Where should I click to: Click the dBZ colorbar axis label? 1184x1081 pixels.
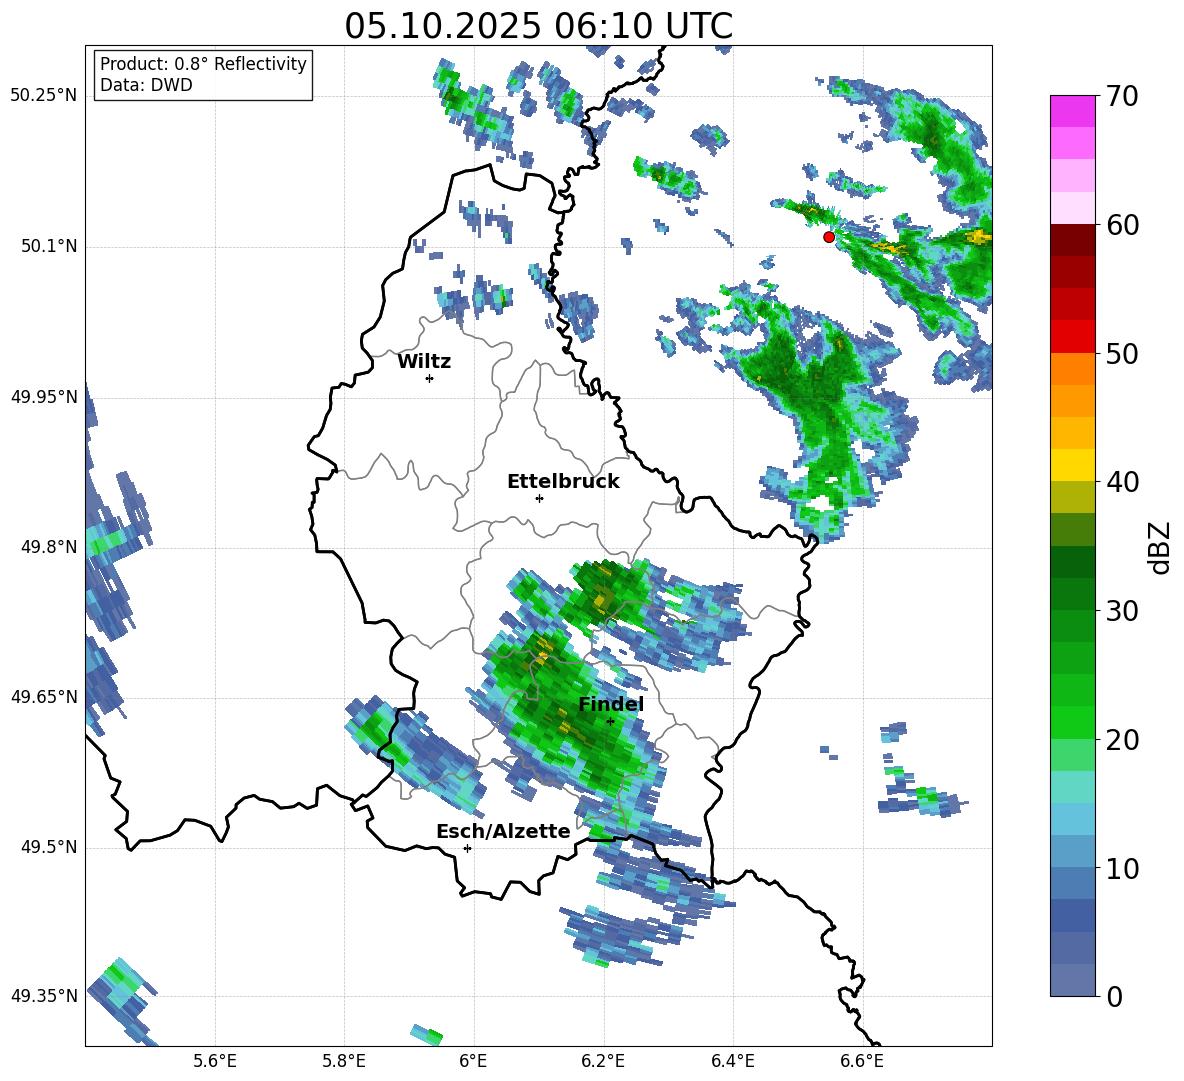point(1161,548)
